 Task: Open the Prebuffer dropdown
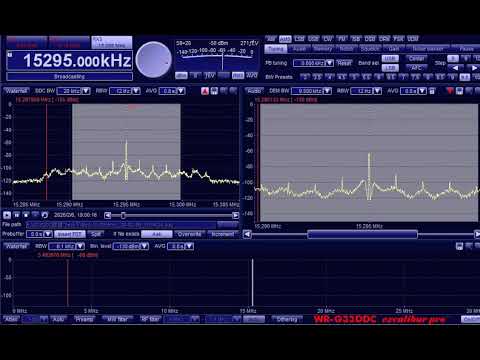48,234
